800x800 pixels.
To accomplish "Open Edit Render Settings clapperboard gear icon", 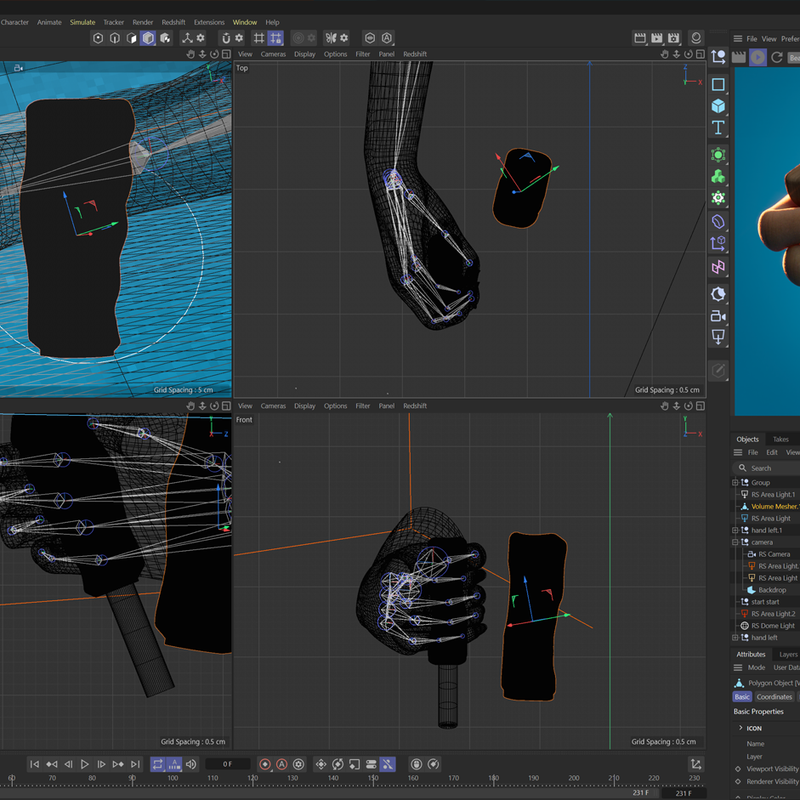I will 673,38.
